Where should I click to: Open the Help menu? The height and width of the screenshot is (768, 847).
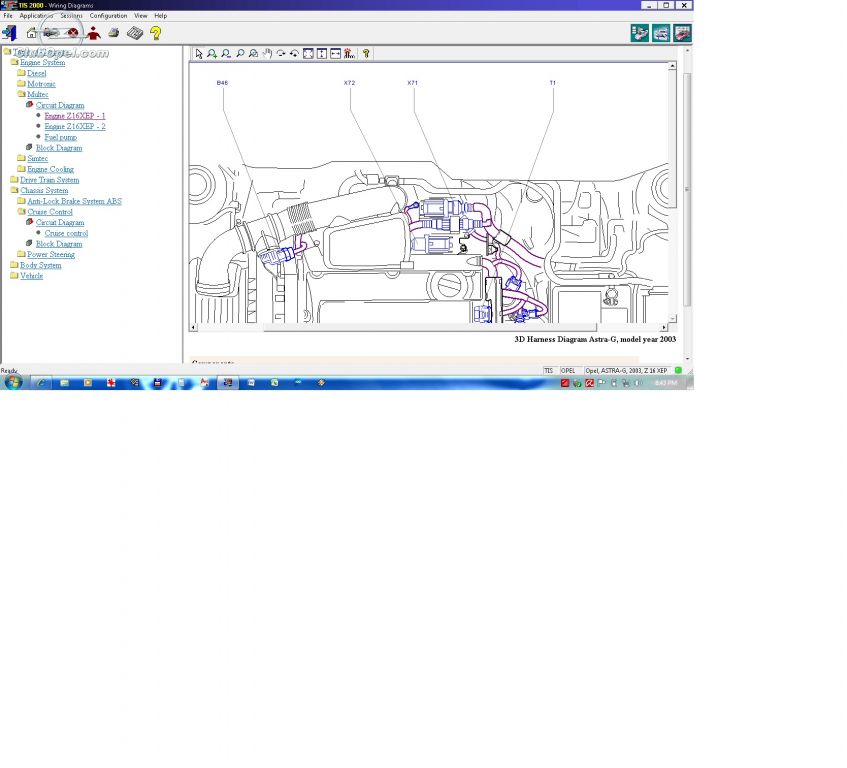(160, 16)
